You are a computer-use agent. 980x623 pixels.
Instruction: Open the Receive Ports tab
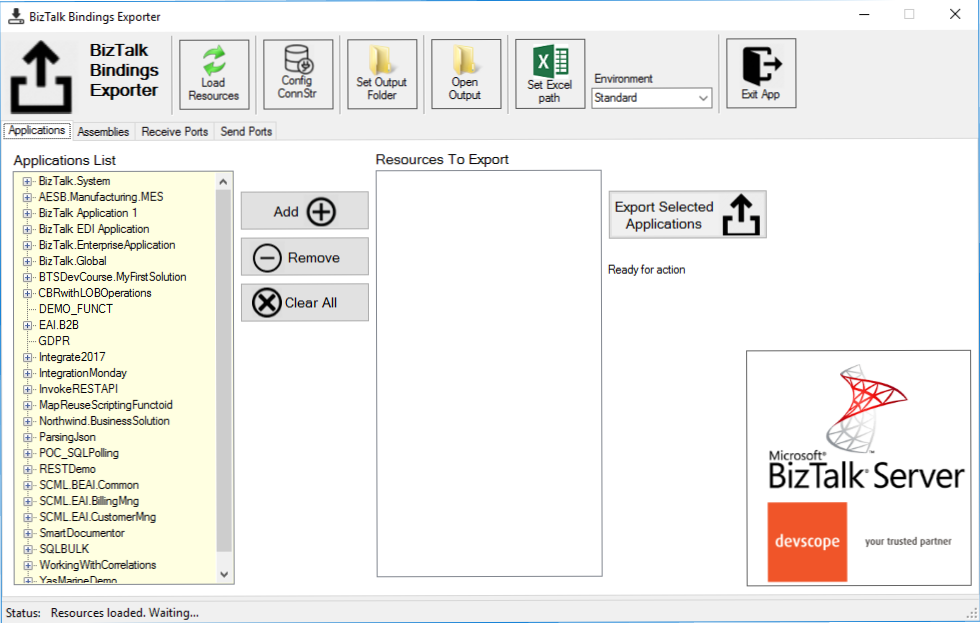pyautogui.click(x=174, y=132)
